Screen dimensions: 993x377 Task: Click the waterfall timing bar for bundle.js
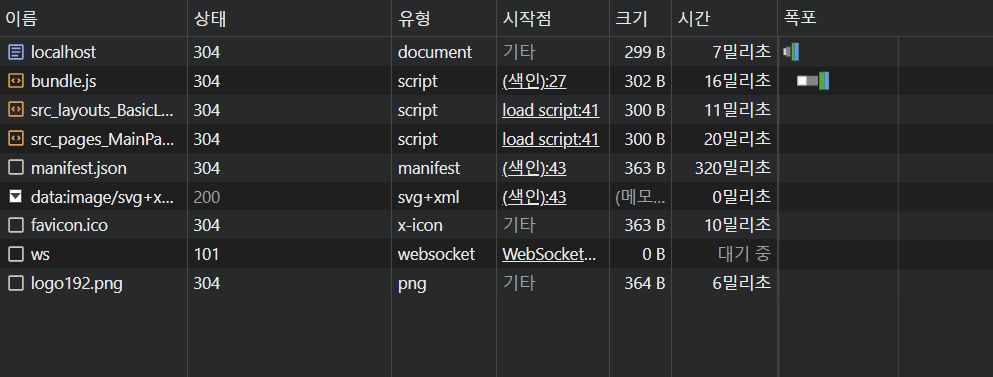(x=813, y=81)
